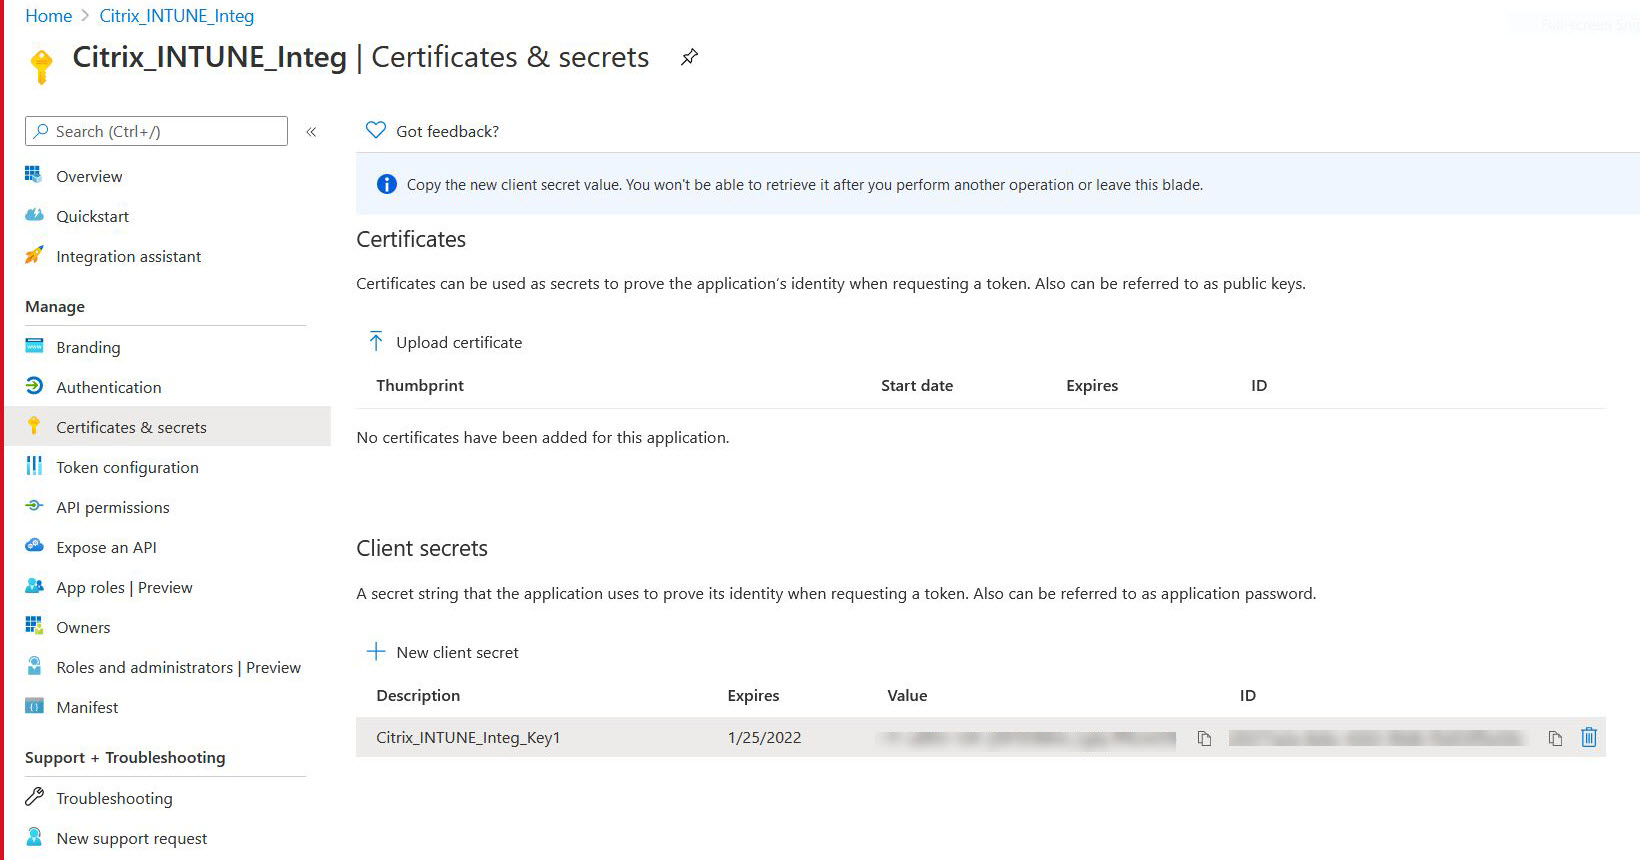1640x860 pixels.
Task: Open the Troubleshooting page
Action: (x=114, y=798)
